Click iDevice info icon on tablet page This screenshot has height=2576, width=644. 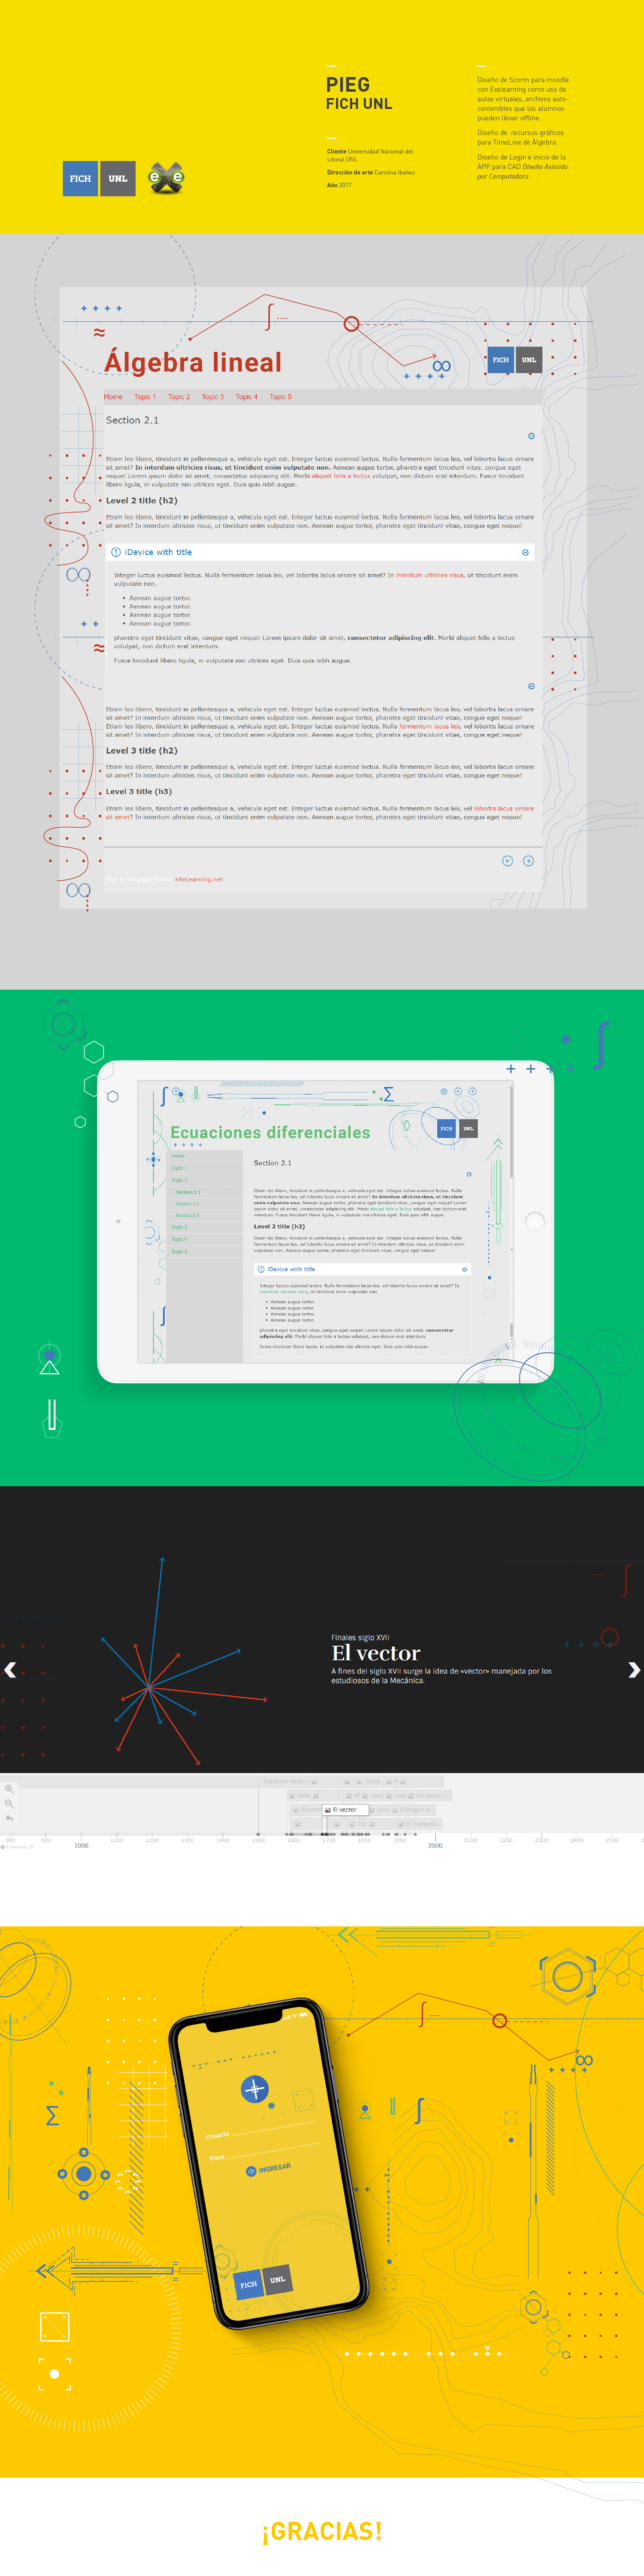coord(261,1269)
